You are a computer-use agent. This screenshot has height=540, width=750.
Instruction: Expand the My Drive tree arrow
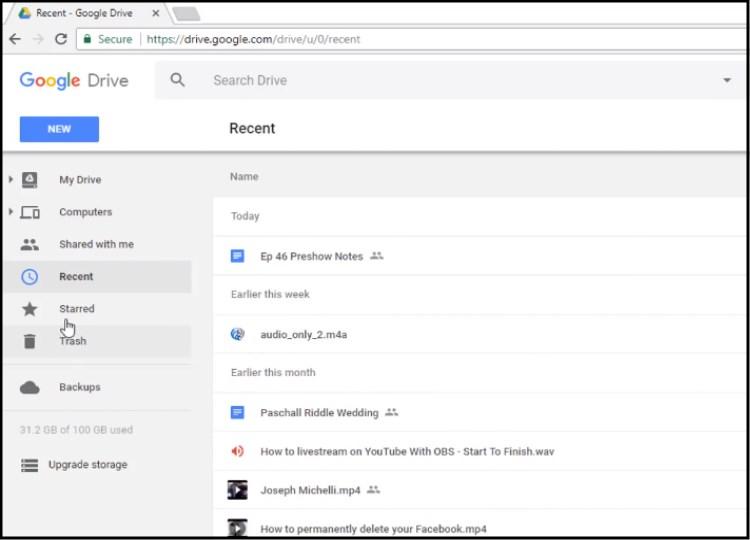11,179
